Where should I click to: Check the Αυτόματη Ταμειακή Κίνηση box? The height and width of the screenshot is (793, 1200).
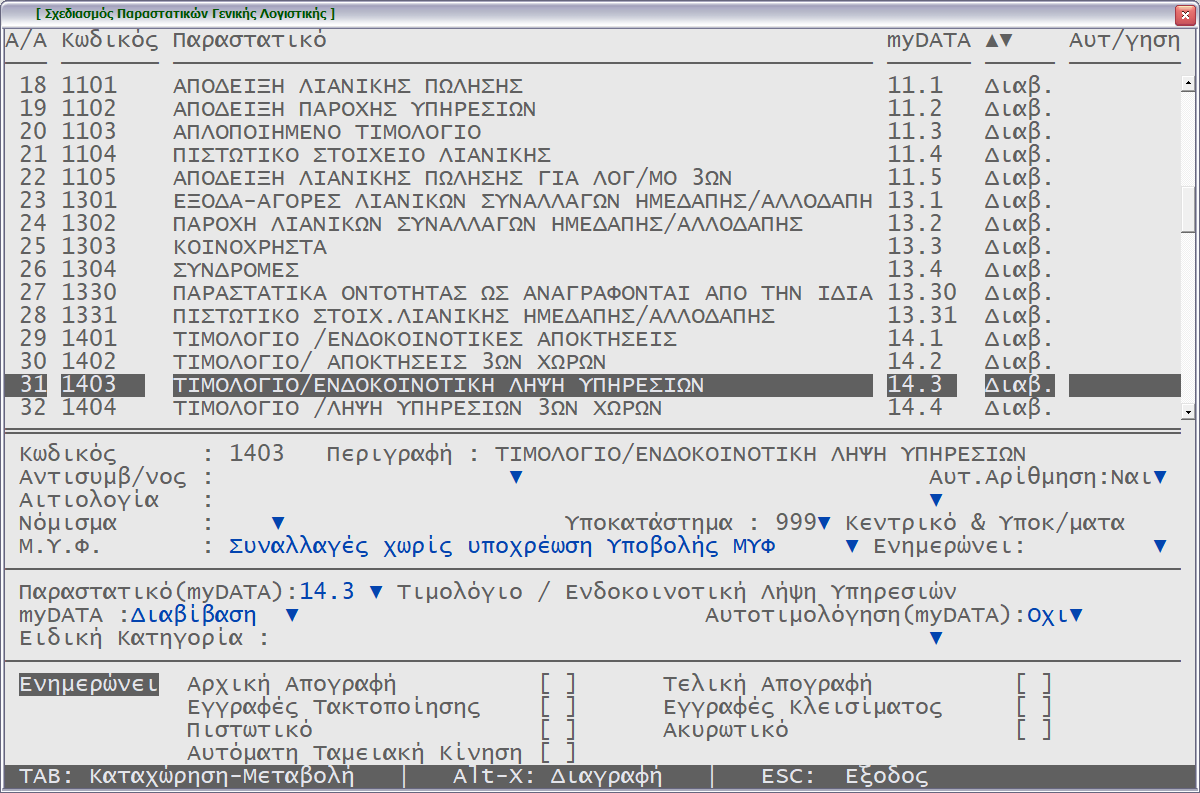point(558,753)
